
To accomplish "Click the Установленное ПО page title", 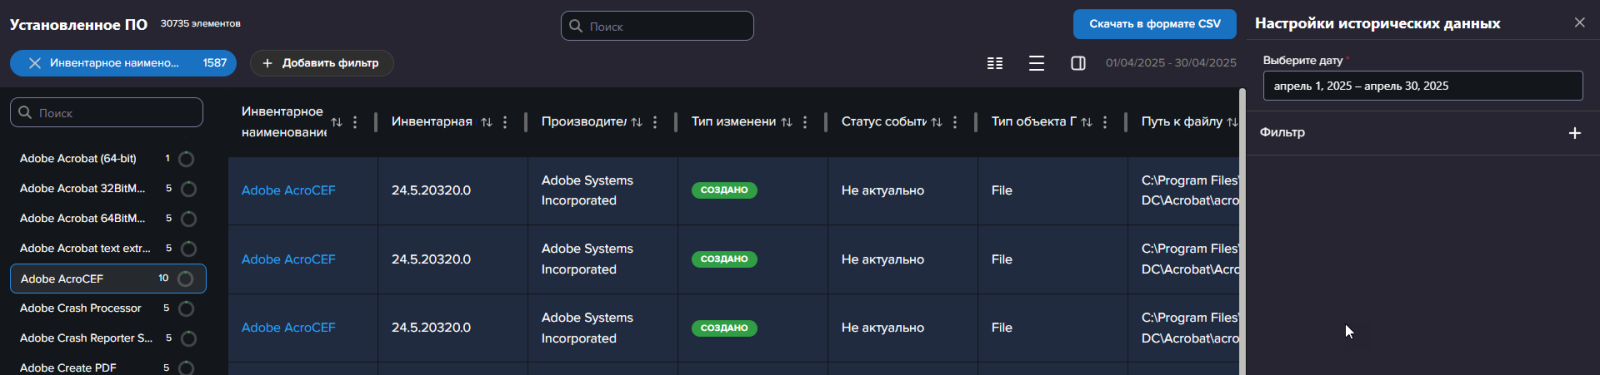I will [x=79, y=25].
